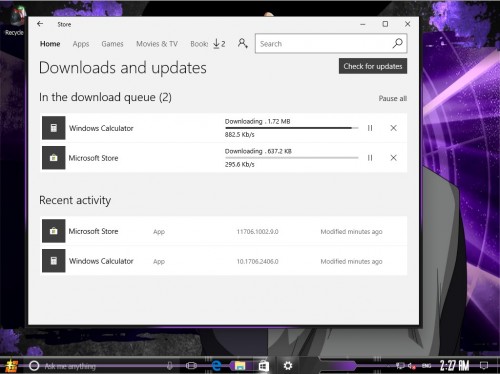The height and width of the screenshot is (374, 500).
Task: Open the Apps tab
Action: [x=81, y=44]
